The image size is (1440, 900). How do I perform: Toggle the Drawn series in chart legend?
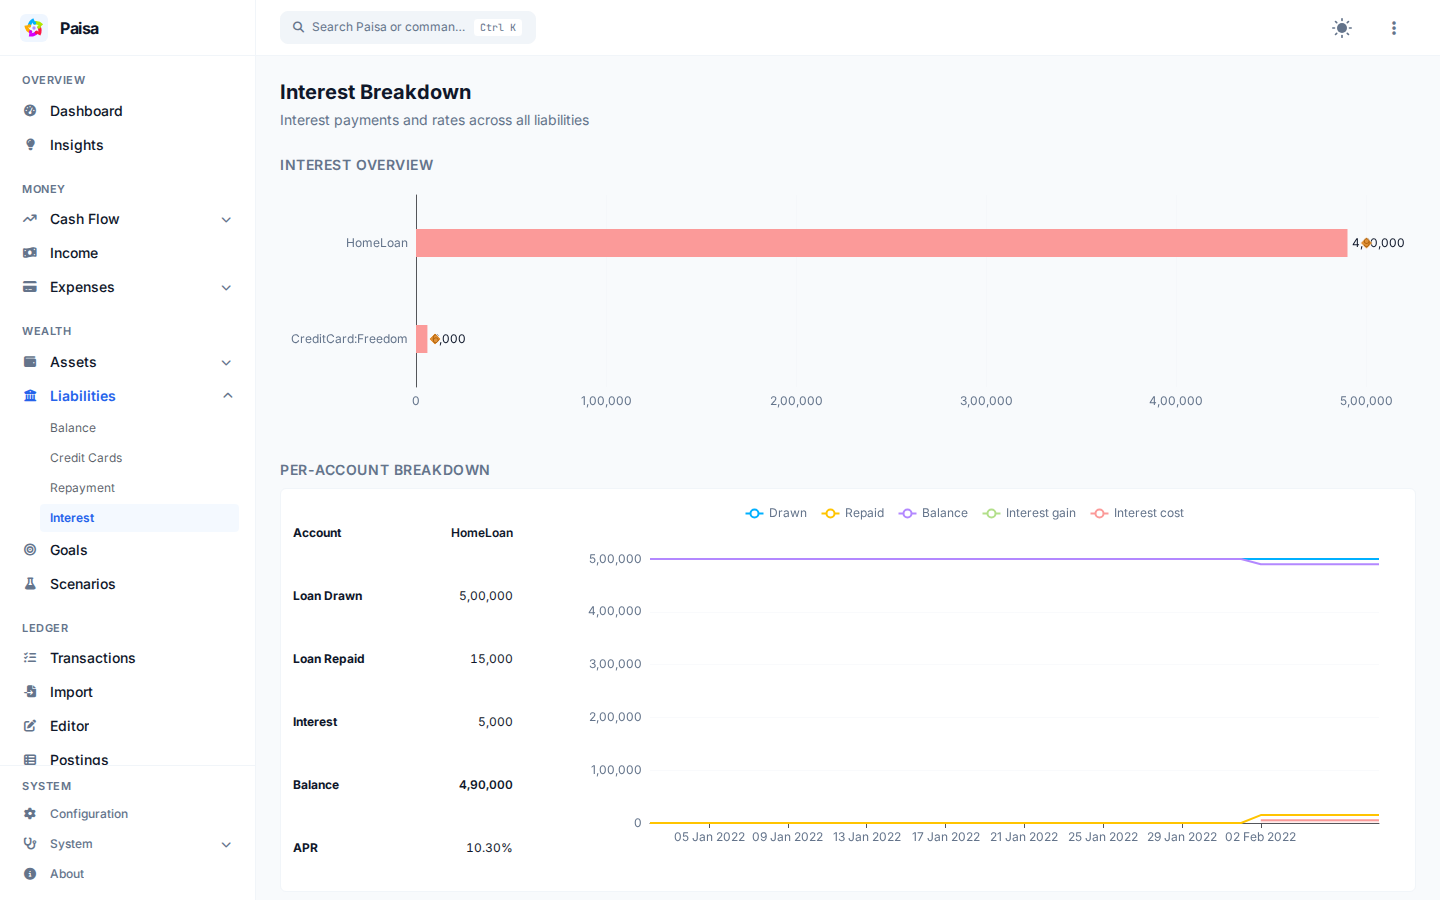776,513
